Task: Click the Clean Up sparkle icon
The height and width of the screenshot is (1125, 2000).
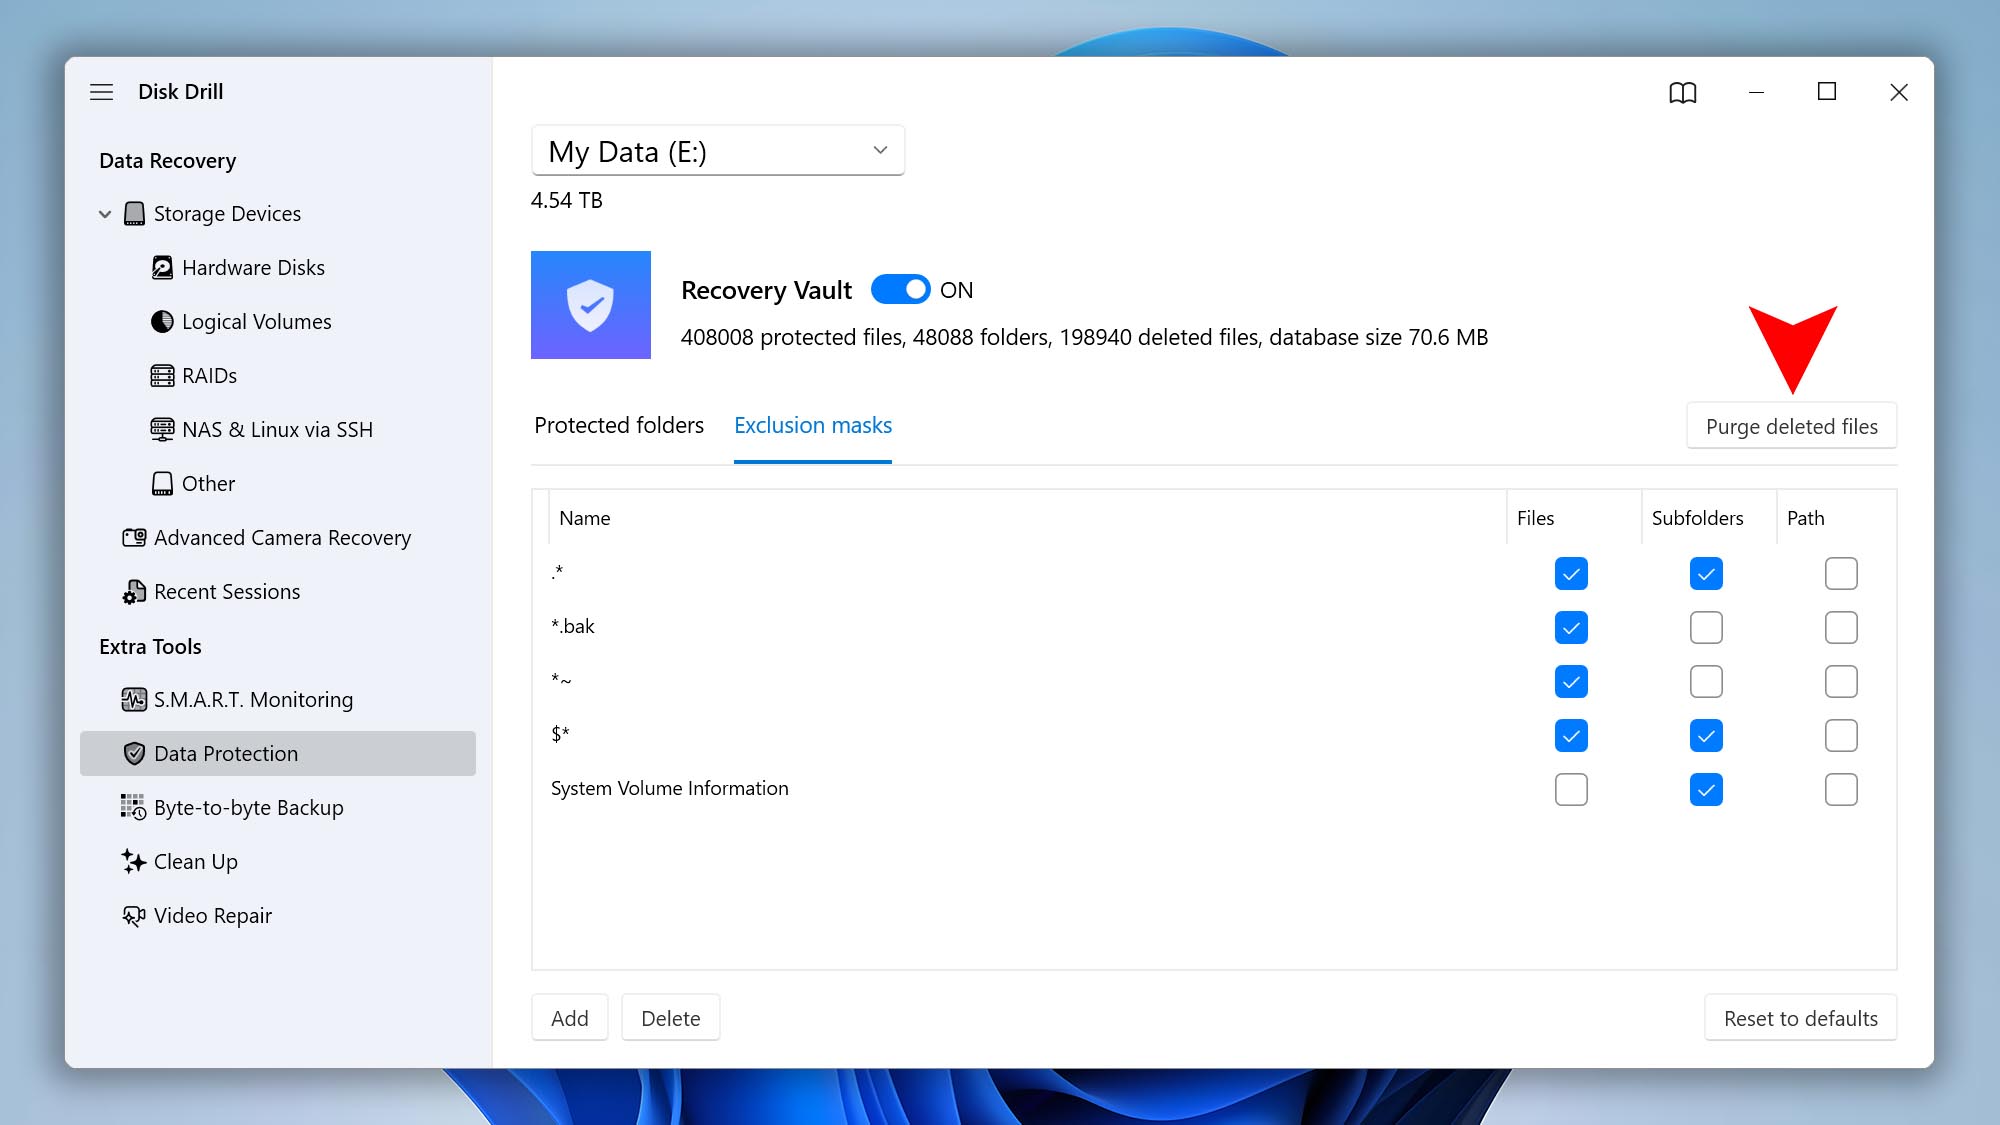Action: tap(134, 862)
